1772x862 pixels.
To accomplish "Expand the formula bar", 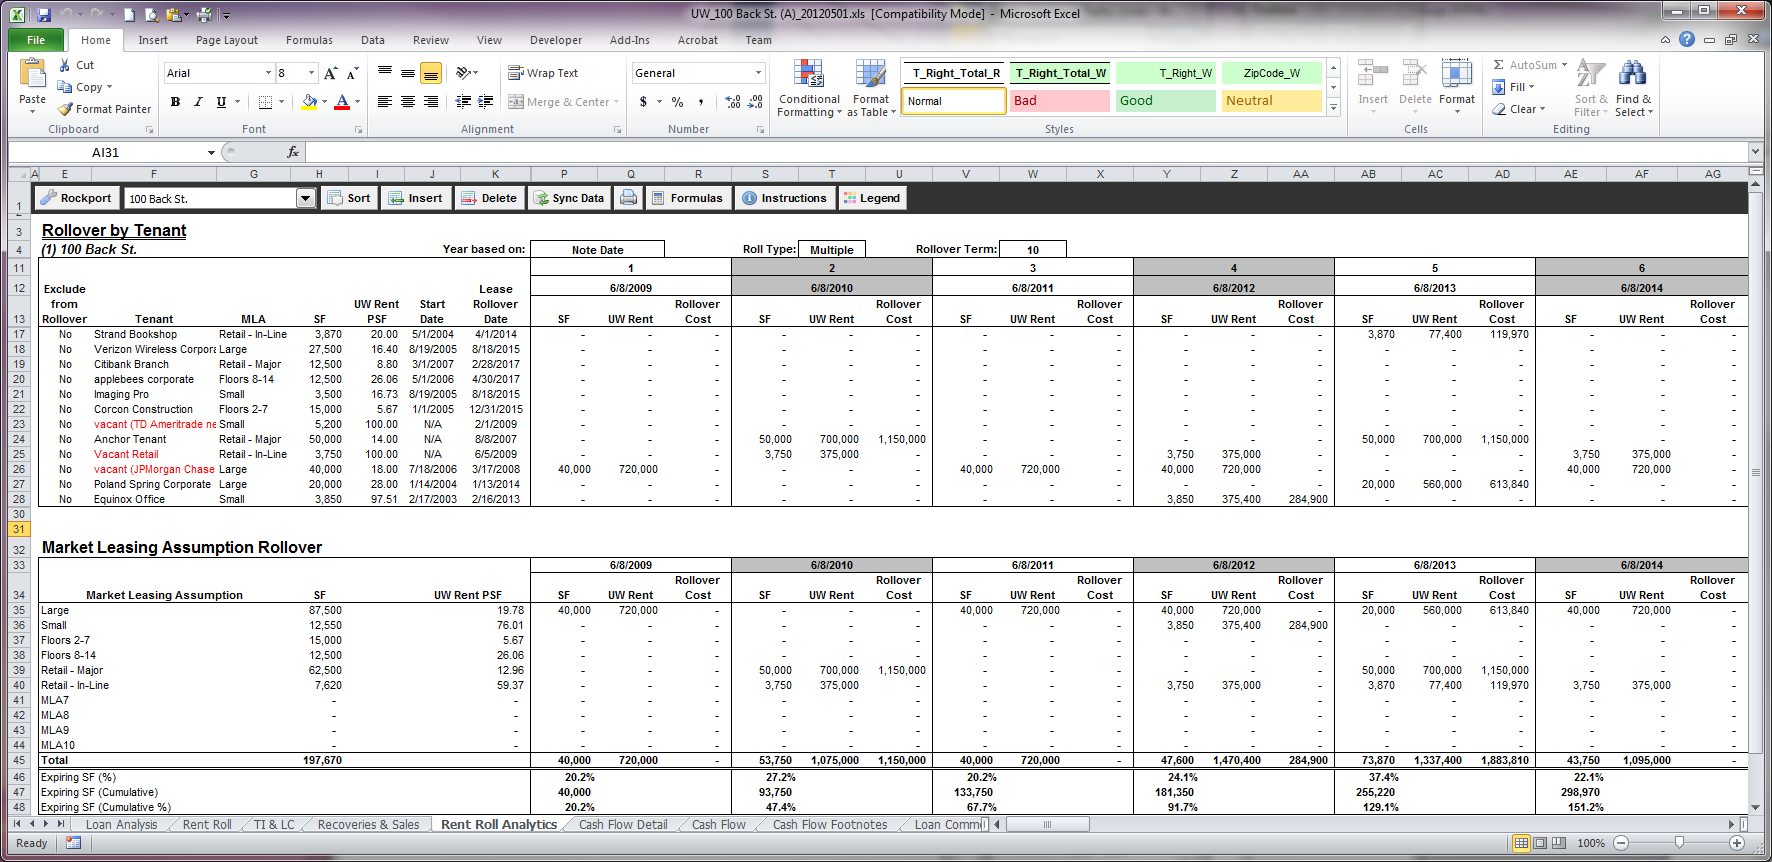I will click(1755, 152).
